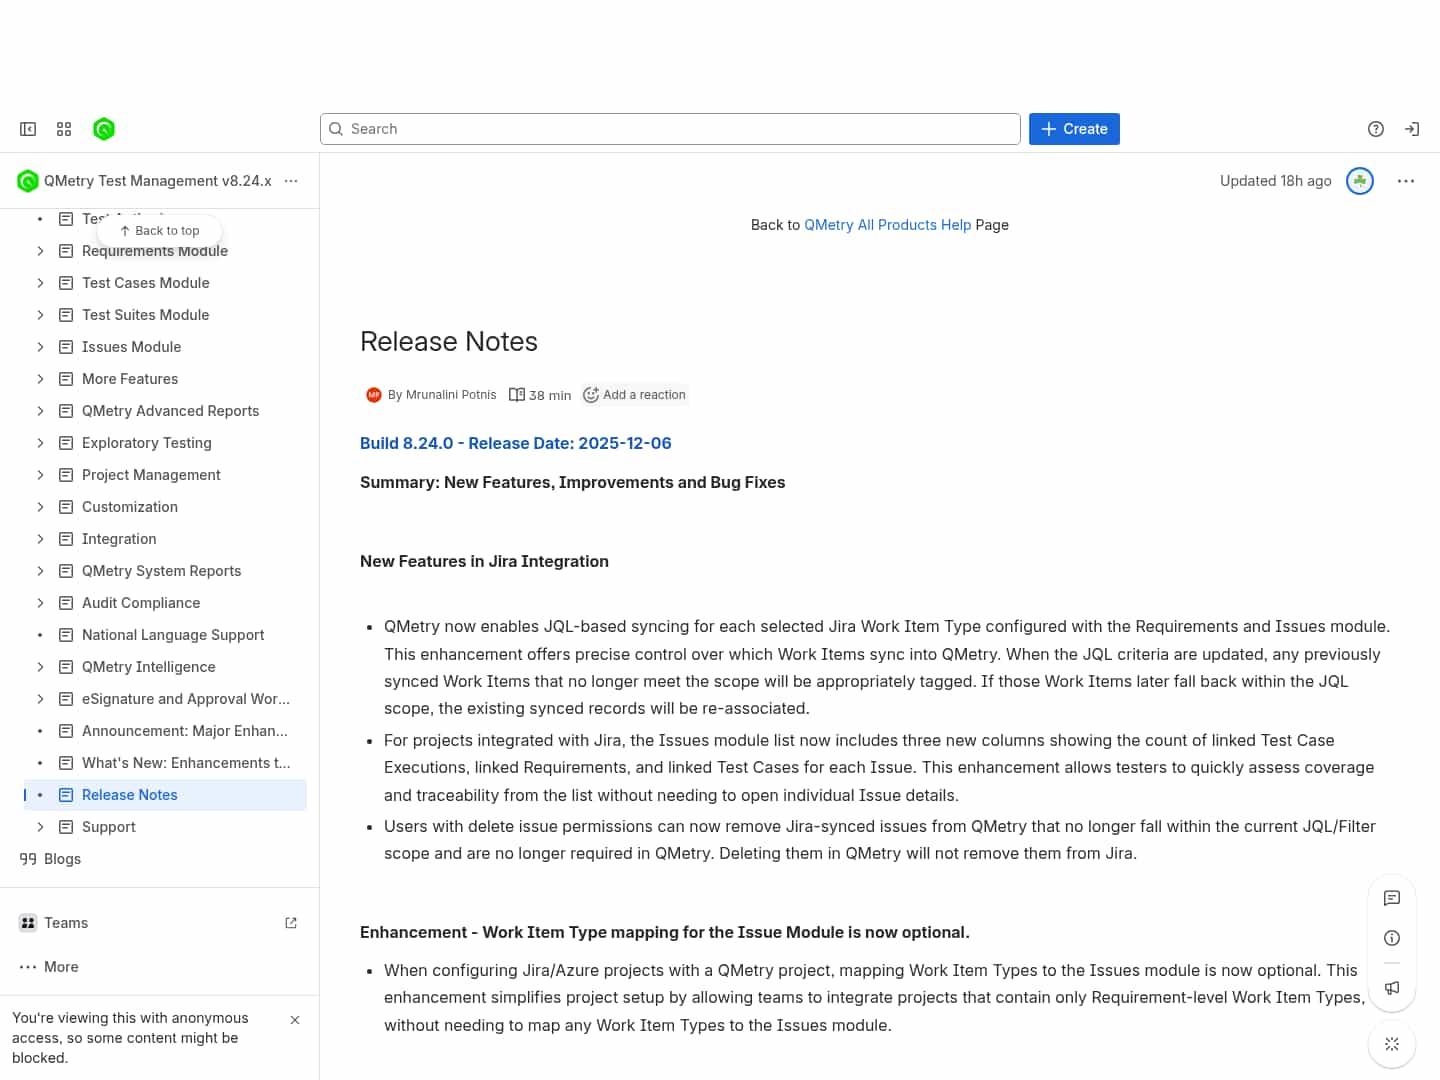Open the Announcement: Major Enhancements page
Screen dimensions: 1440x1080
185,731
